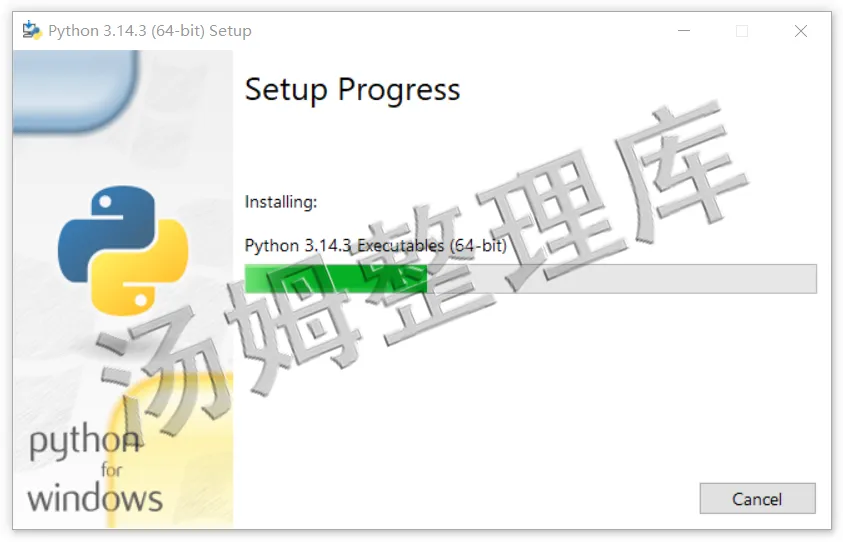The height and width of the screenshot is (542, 843).
Task: Click the green filled part of progress bar
Action: (x=335, y=279)
